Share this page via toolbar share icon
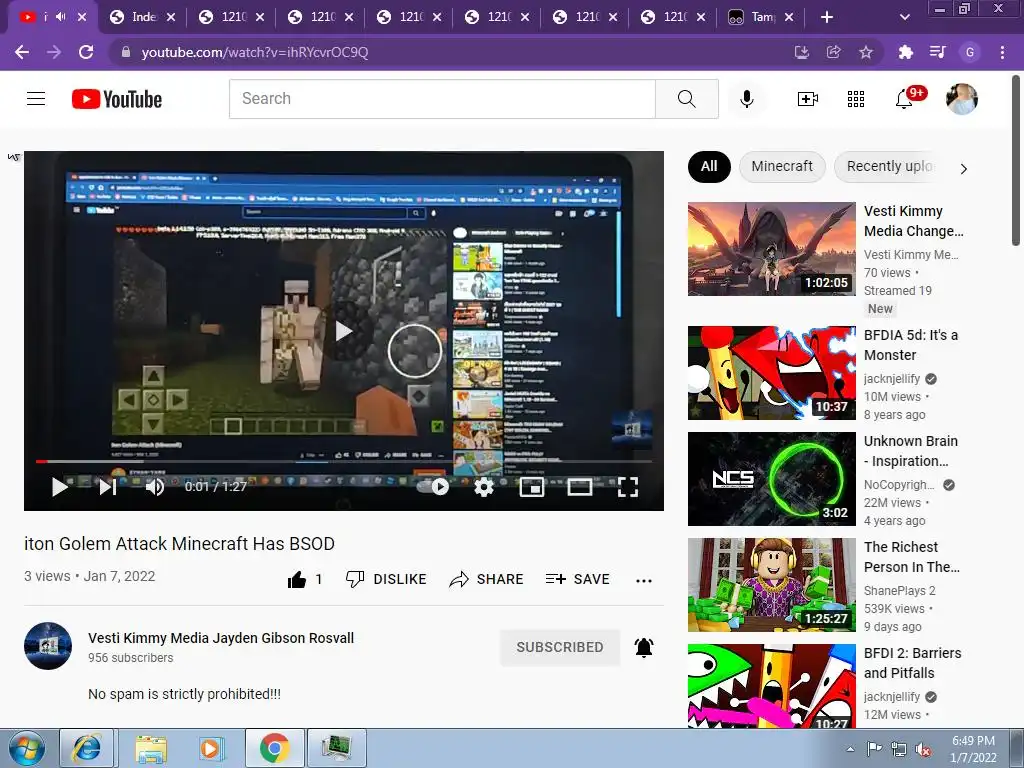 tap(834, 52)
